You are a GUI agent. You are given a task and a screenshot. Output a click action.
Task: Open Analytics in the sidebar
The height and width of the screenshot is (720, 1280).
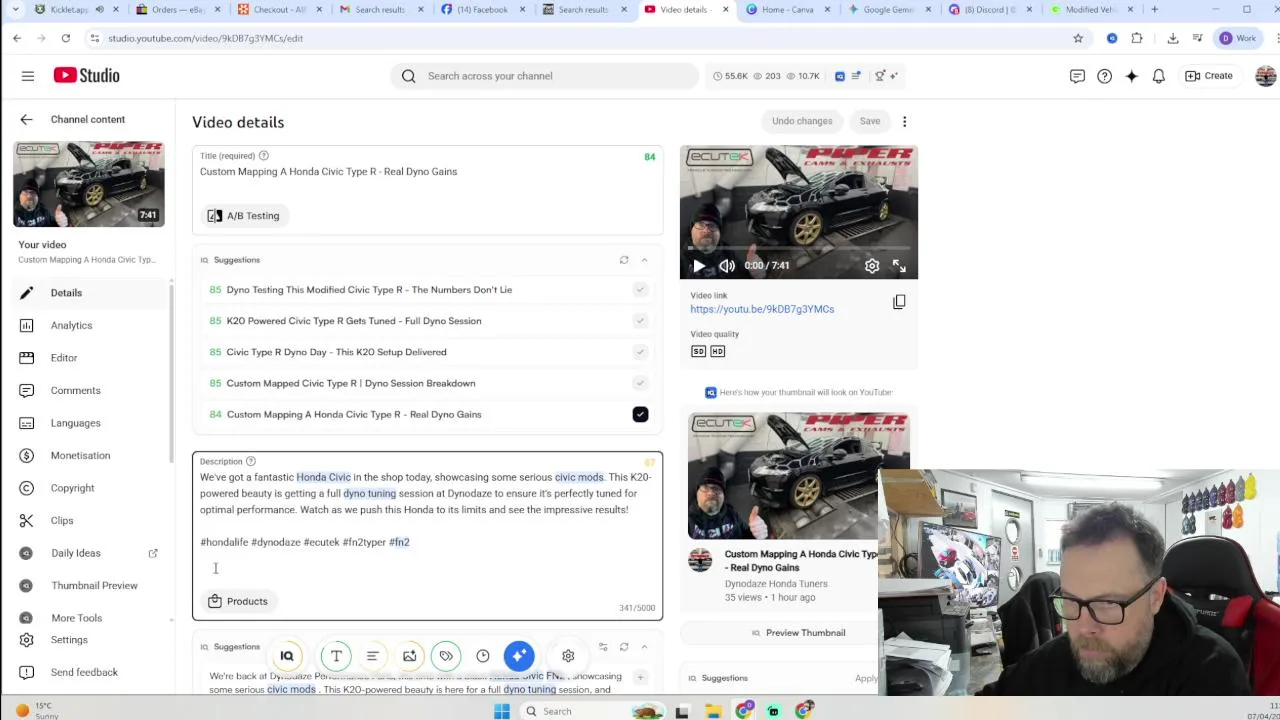[x=87, y=325]
